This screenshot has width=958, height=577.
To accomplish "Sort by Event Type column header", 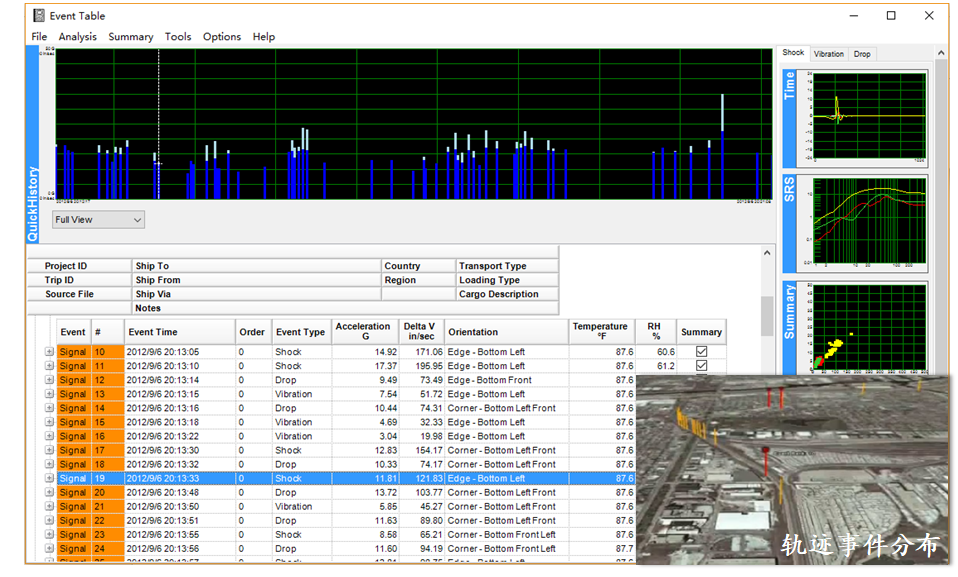I will coord(301,332).
